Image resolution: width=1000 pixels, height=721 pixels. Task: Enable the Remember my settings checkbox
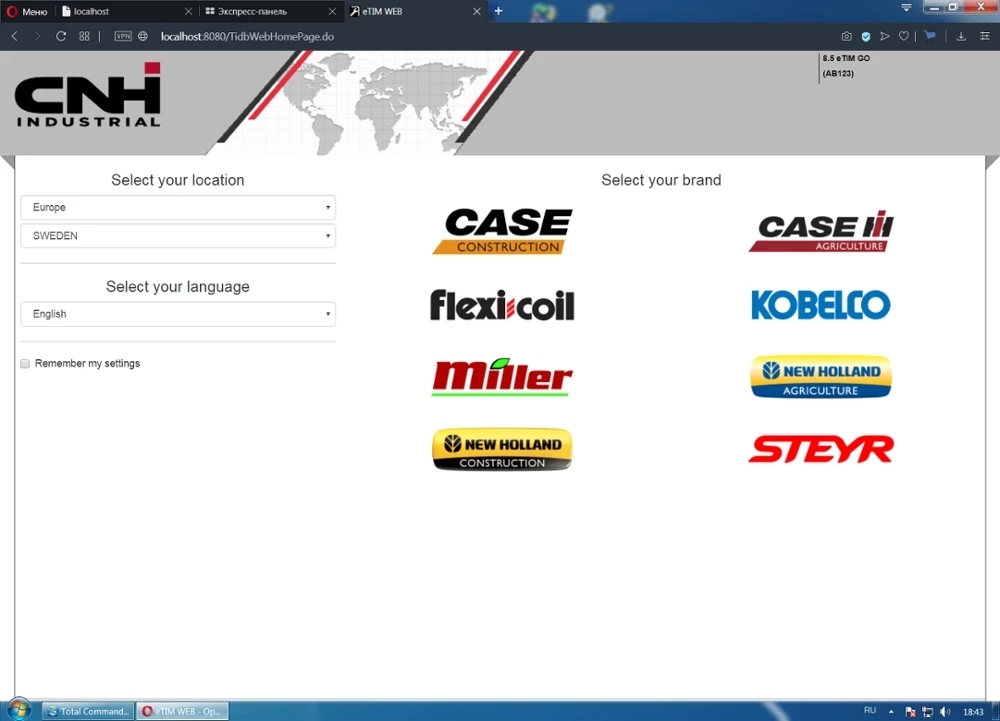tap(24, 363)
